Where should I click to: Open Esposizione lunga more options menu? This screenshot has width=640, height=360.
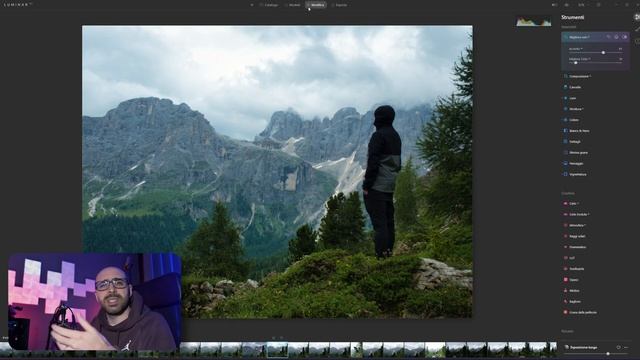(626, 347)
